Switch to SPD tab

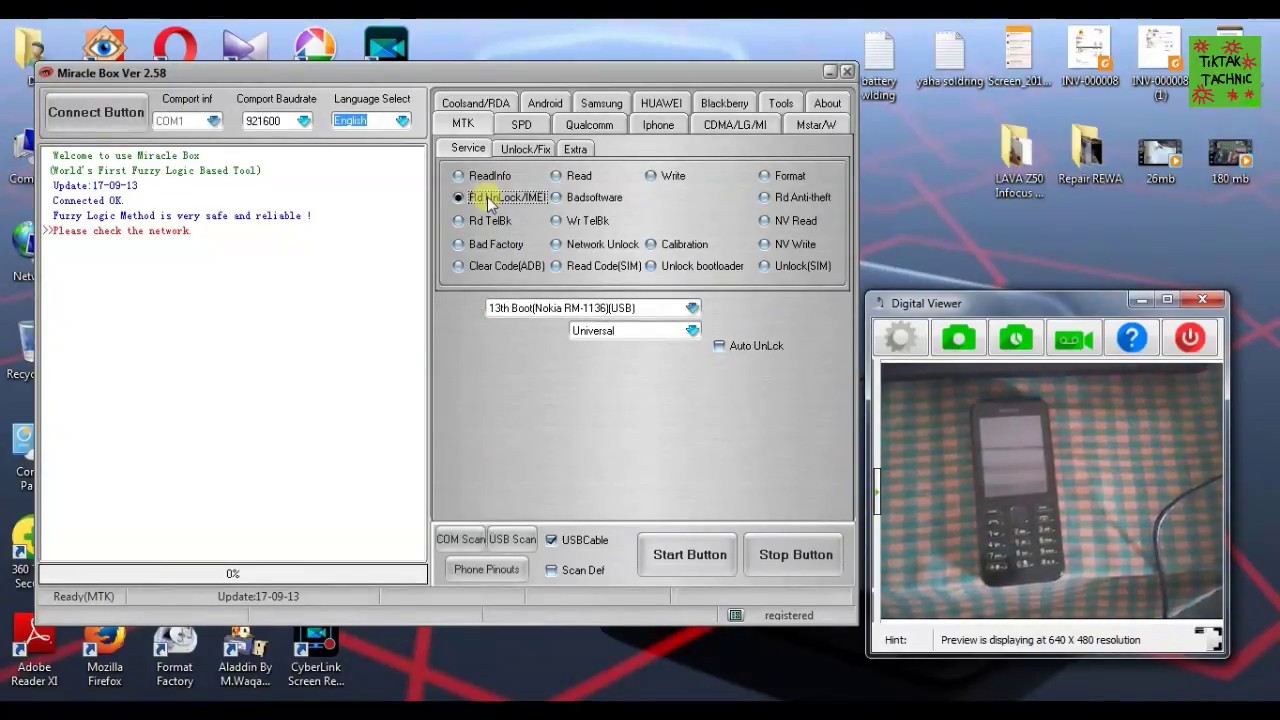click(x=521, y=125)
